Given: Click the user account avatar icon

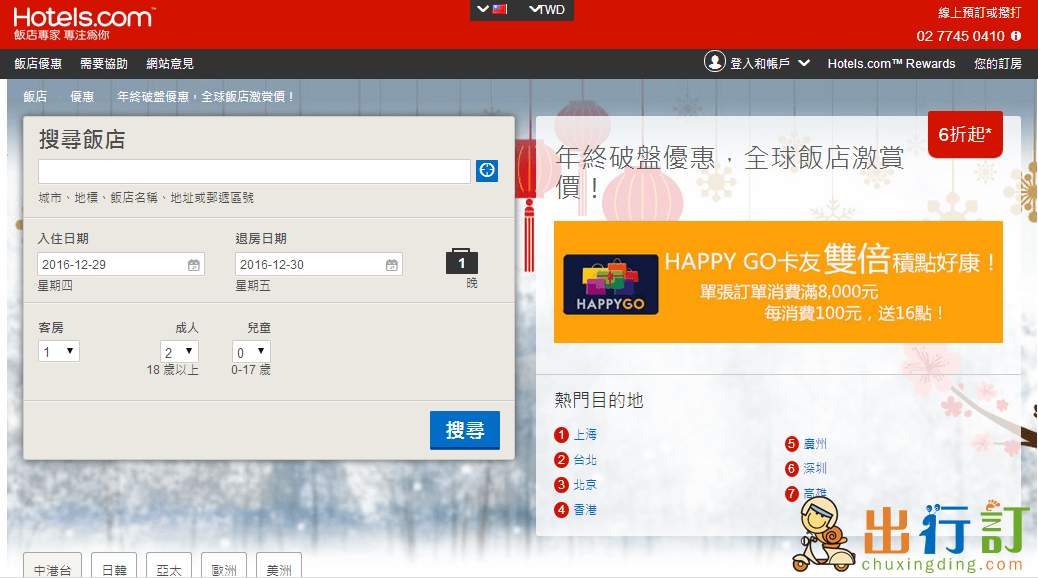Looking at the screenshot, I should coord(714,62).
